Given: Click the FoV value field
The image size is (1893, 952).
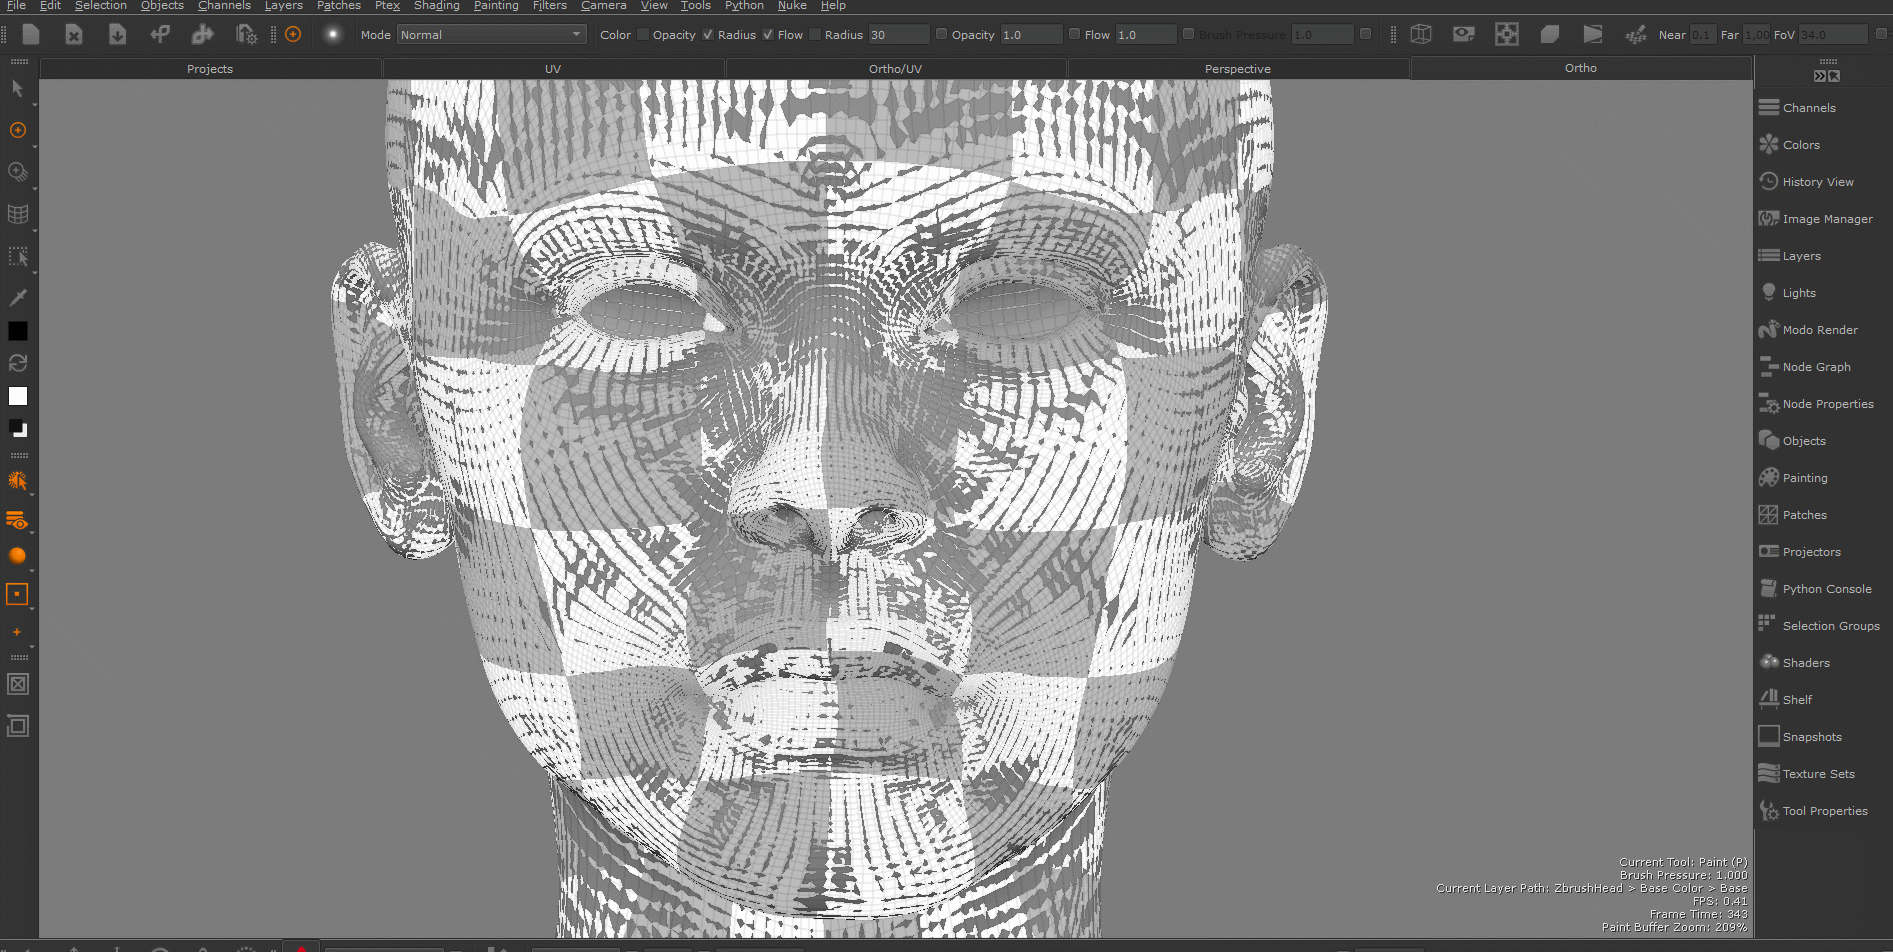Looking at the screenshot, I should pos(1832,34).
